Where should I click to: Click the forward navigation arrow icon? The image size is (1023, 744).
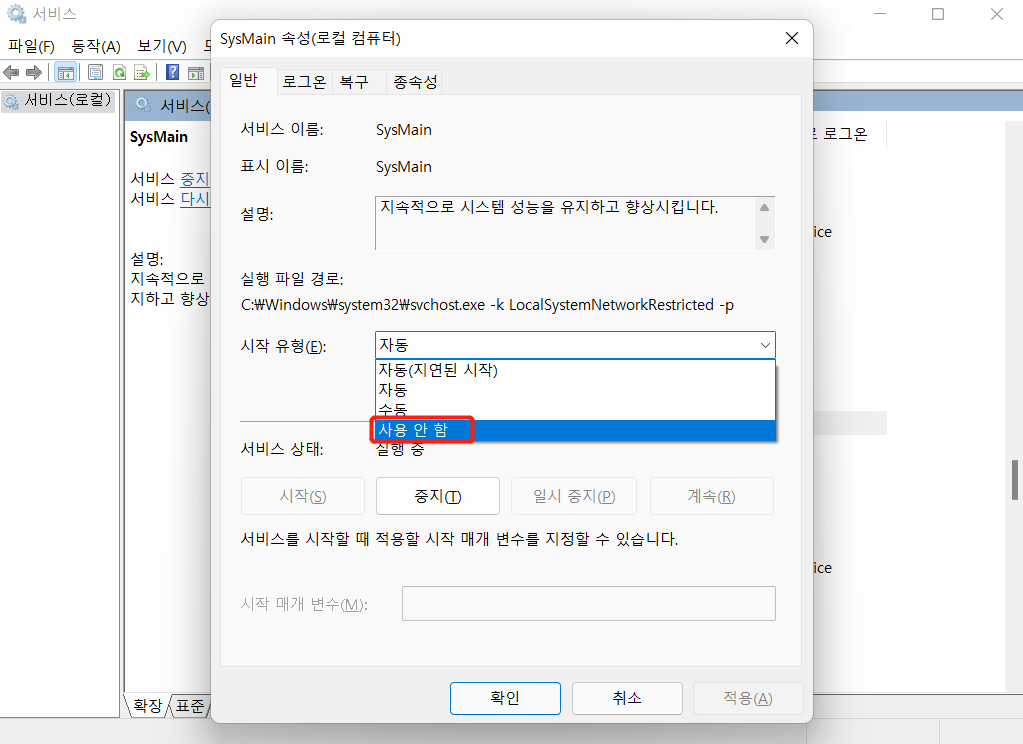[32, 71]
